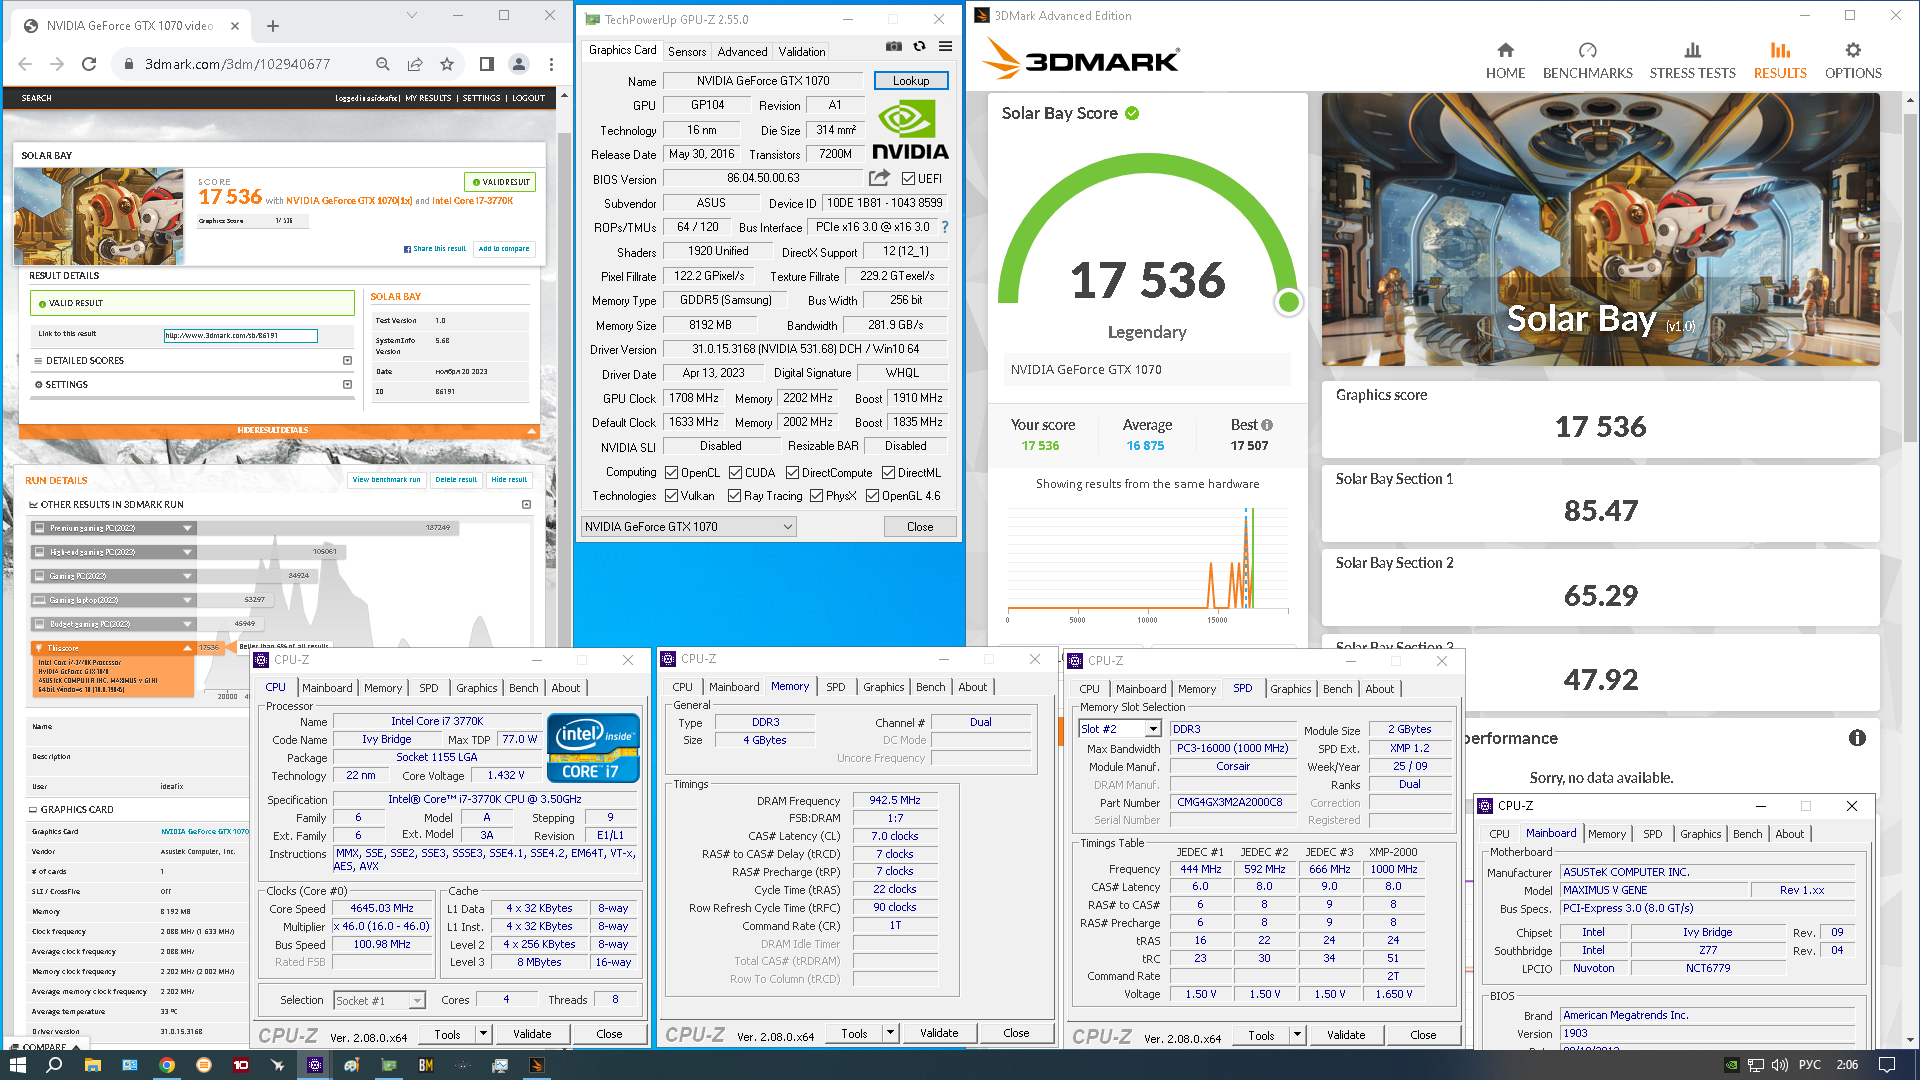Open Tools dropdown arrow in CPU-Z Memory window

click(890, 1033)
